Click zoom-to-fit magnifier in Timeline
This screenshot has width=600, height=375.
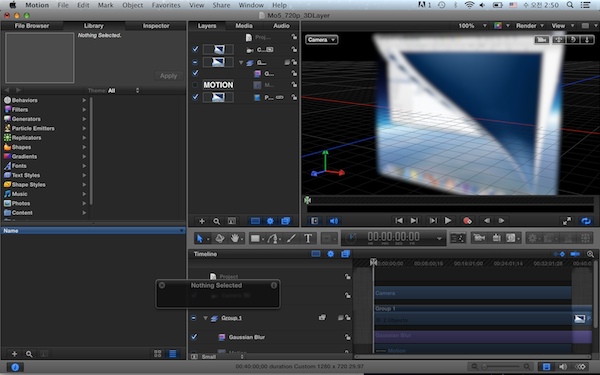point(590,254)
